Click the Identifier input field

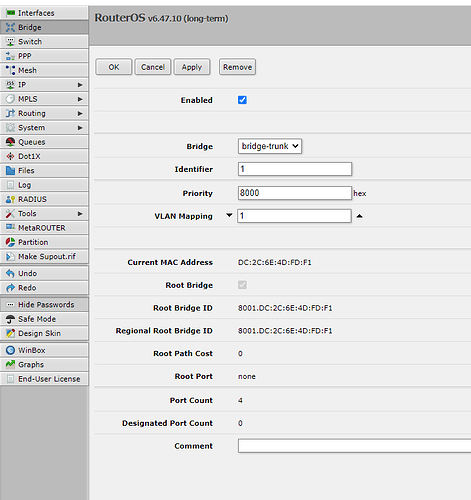(295, 169)
